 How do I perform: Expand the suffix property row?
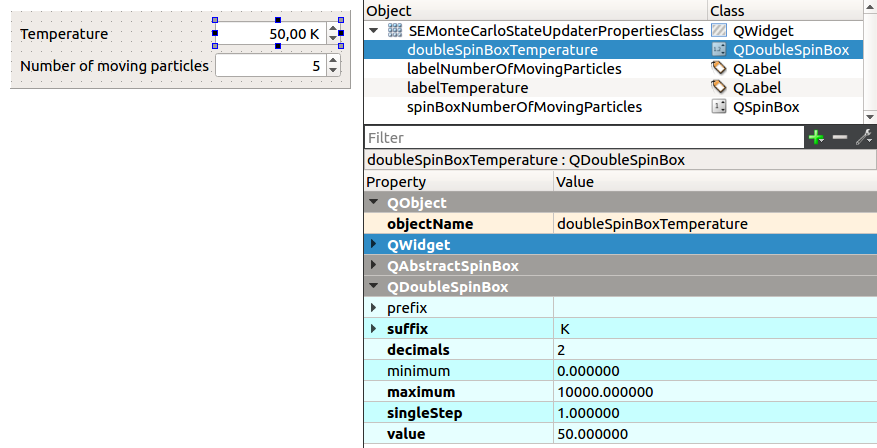[x=374, y=329]
